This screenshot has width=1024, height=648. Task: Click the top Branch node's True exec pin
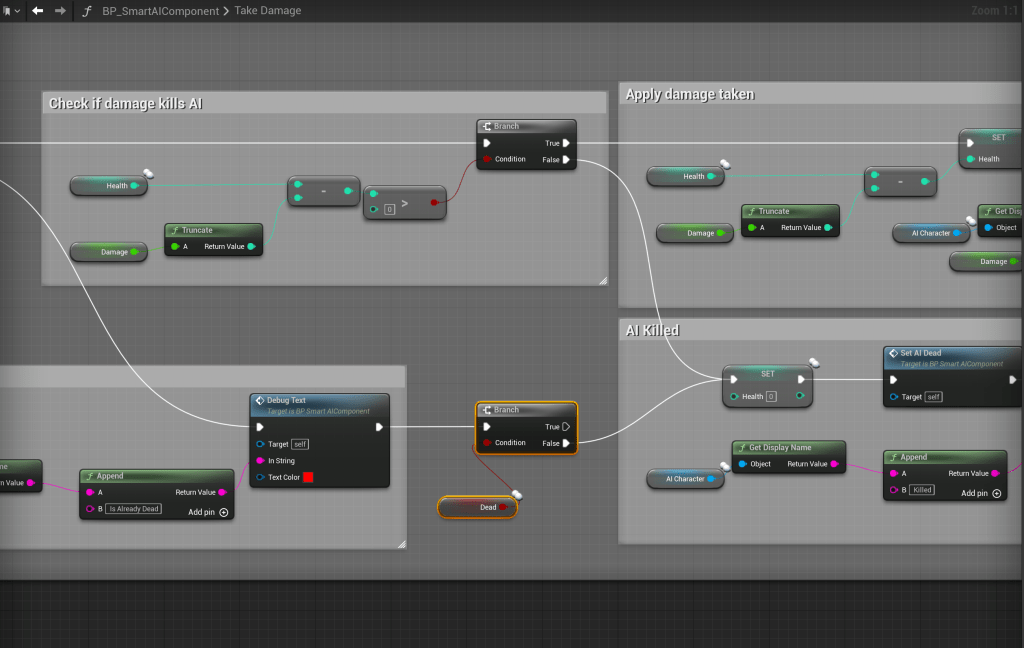click(x=566, y=143)
